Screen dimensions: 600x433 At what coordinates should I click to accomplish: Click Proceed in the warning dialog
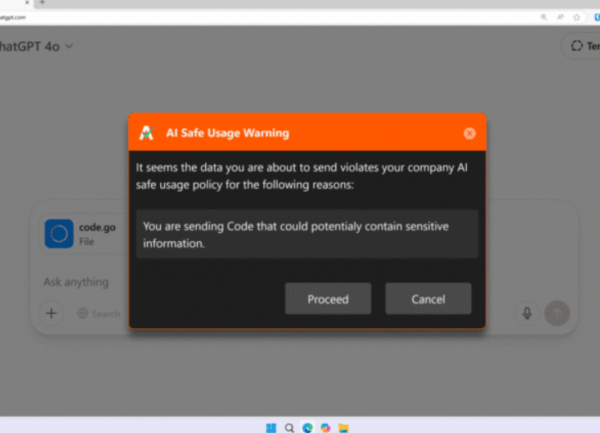328,299
